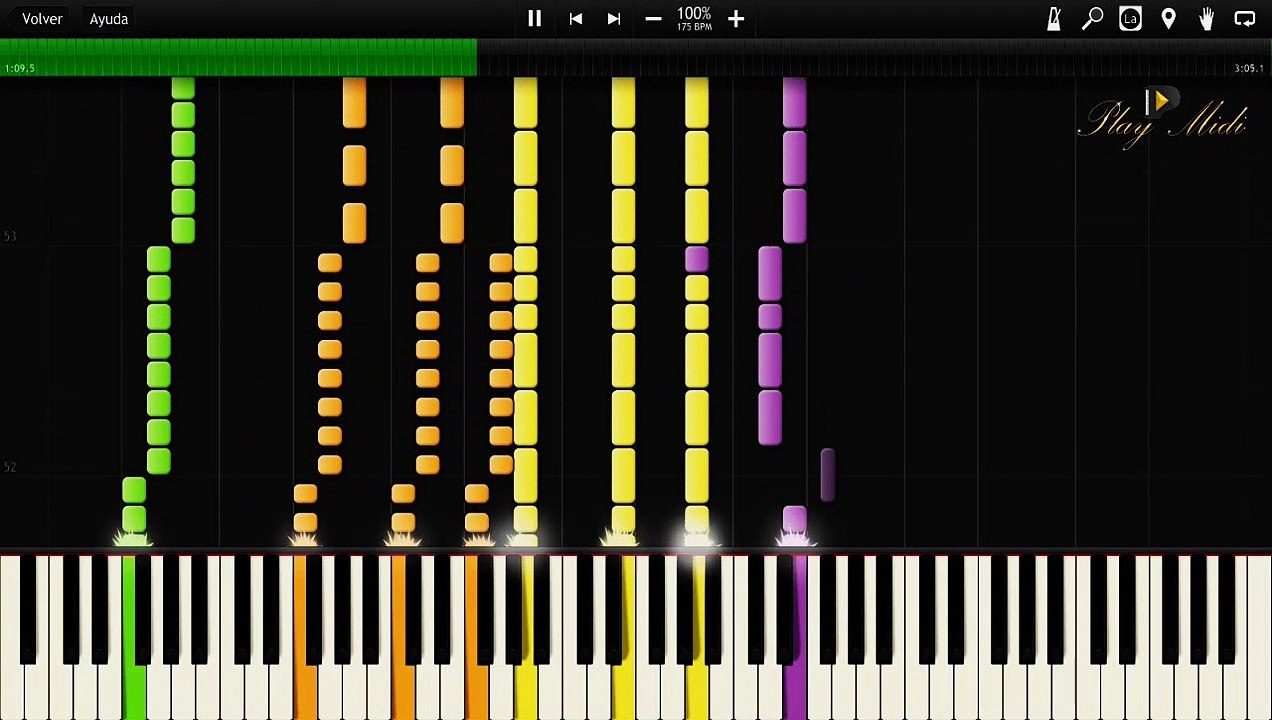Seek within the green played progress bar
1272x720 pixels.
pyautogui.click(x=238, y=57)
